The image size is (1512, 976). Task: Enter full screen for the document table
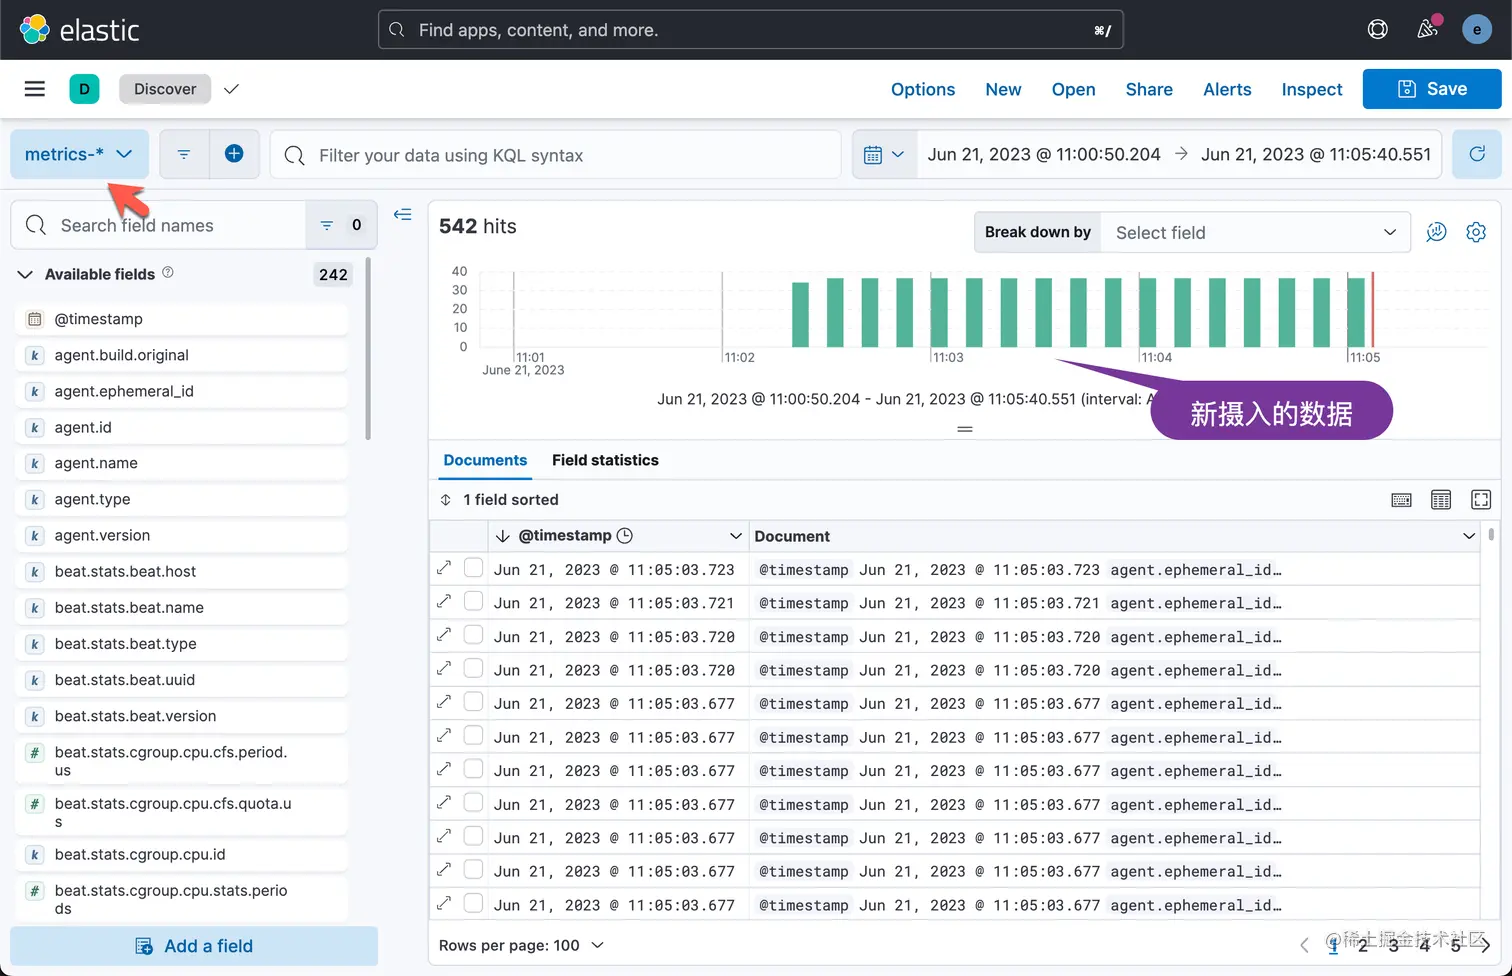click(x=1481, y=500)
